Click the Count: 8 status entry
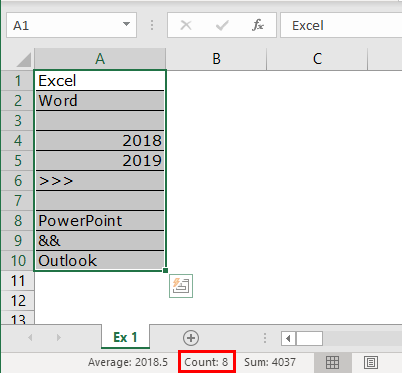This screenshot has width=402, height=373. tap(206, 362)
